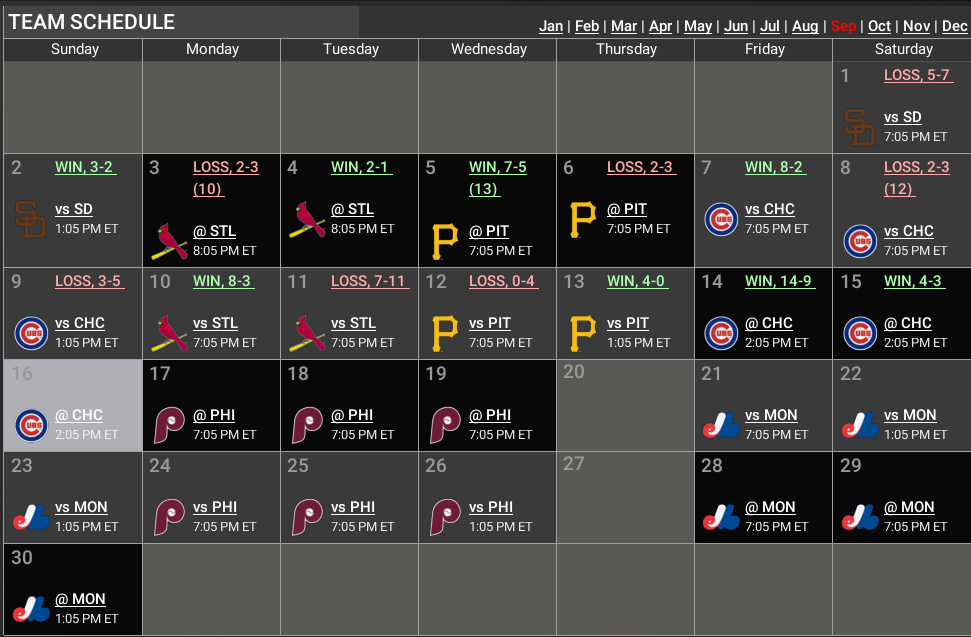
Task: Click Phillies logo on September 17
Action: (x=169, y=425)
